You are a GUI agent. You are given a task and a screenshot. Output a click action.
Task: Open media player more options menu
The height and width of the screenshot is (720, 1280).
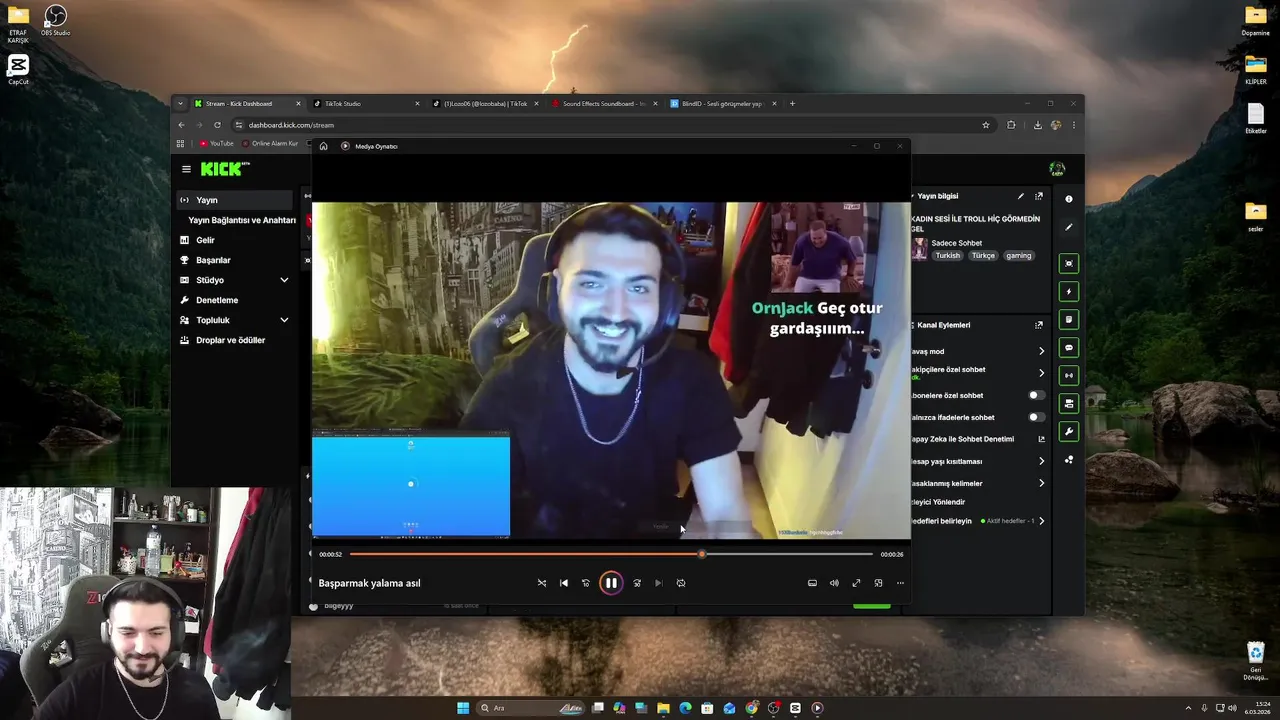pyautogui.click(x=900, y=583)
